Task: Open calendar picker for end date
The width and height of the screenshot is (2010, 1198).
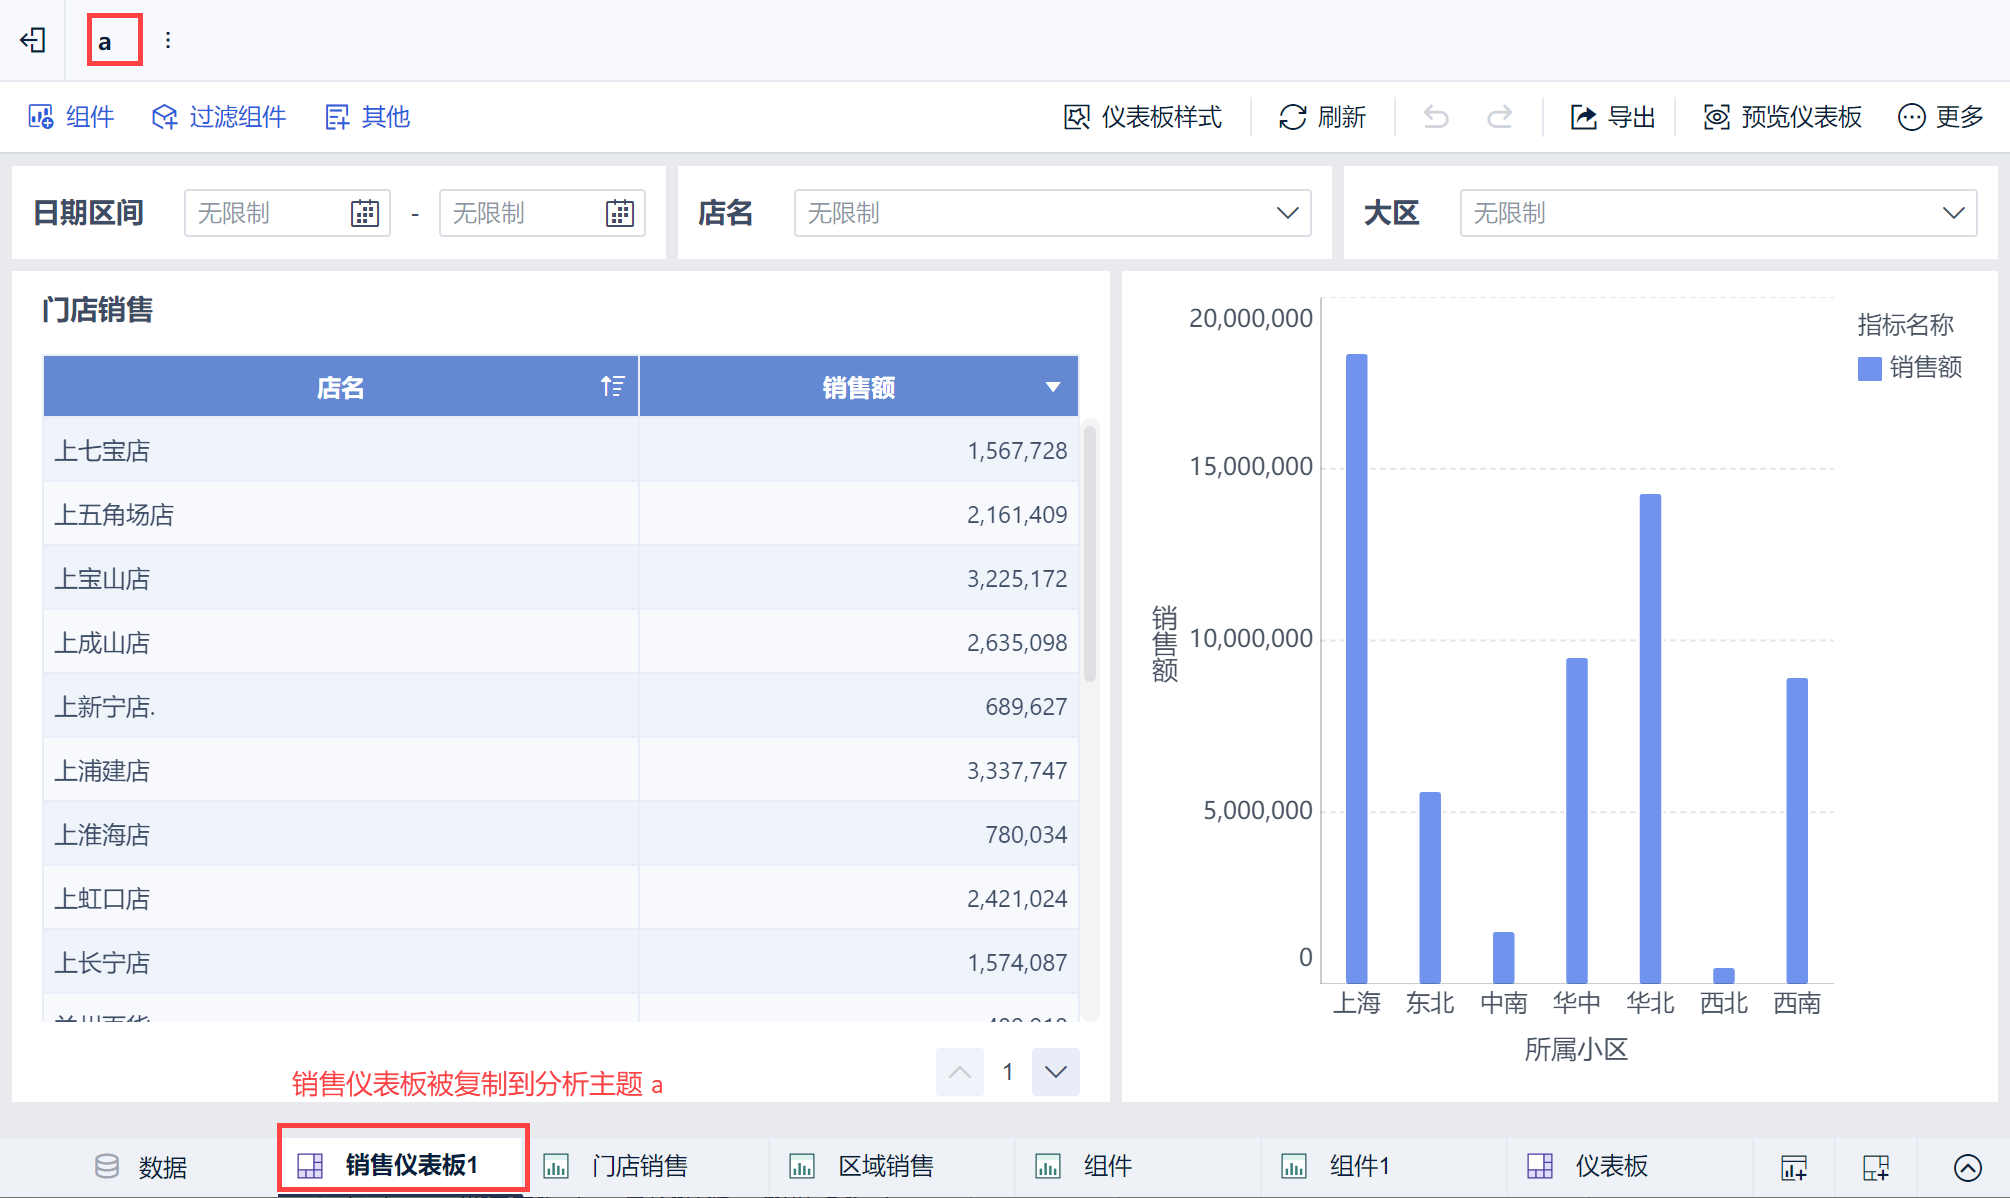Action: click(x=620, y=213)
